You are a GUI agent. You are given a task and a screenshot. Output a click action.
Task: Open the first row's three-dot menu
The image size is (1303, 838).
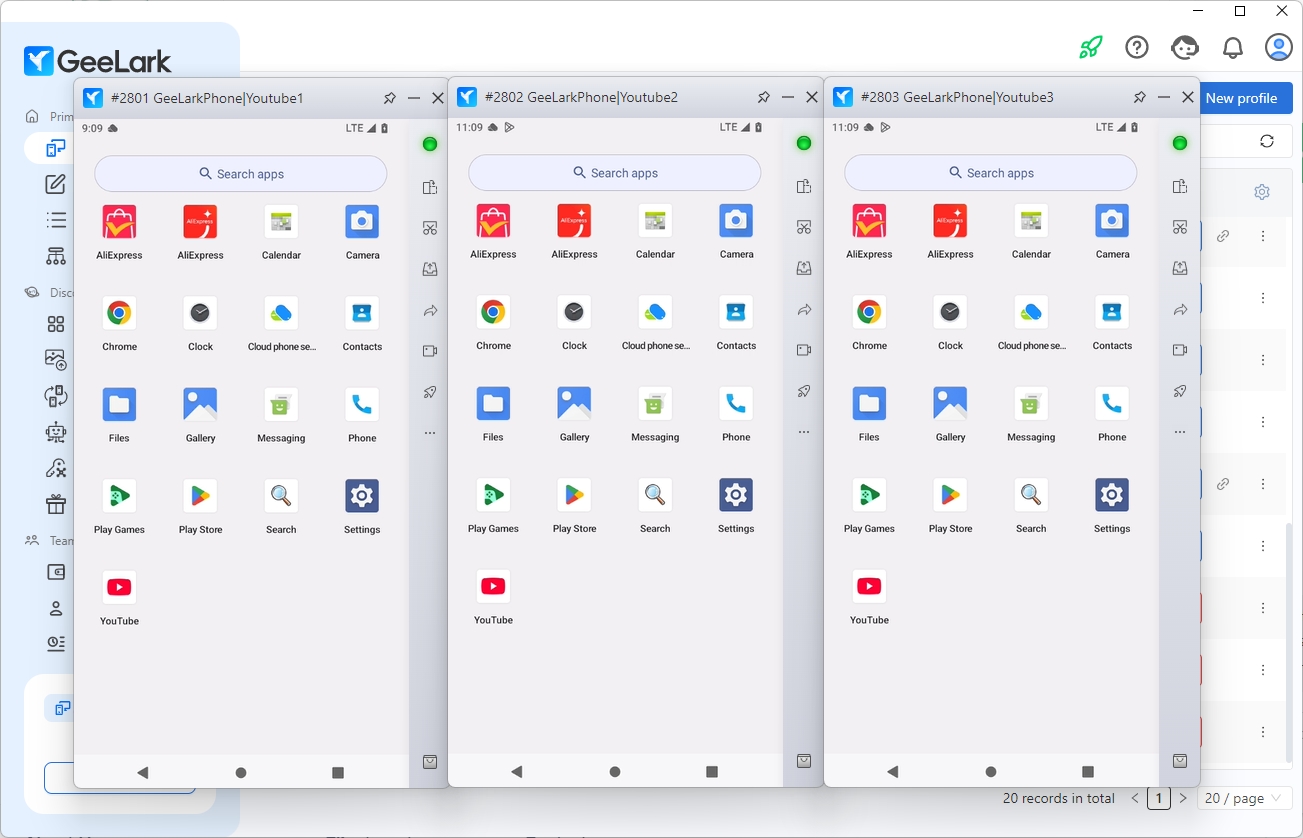pos(1263,236)
